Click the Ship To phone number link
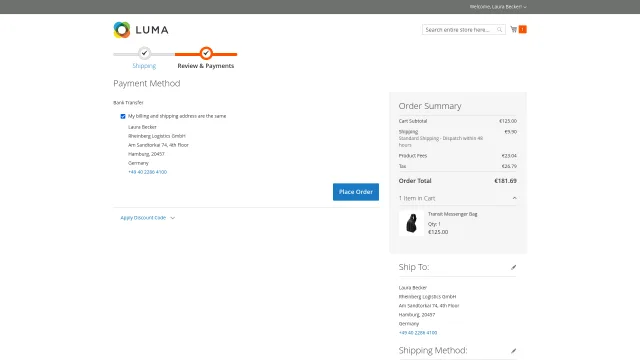The height and width of the screenshot is (360, 640). 418,333
